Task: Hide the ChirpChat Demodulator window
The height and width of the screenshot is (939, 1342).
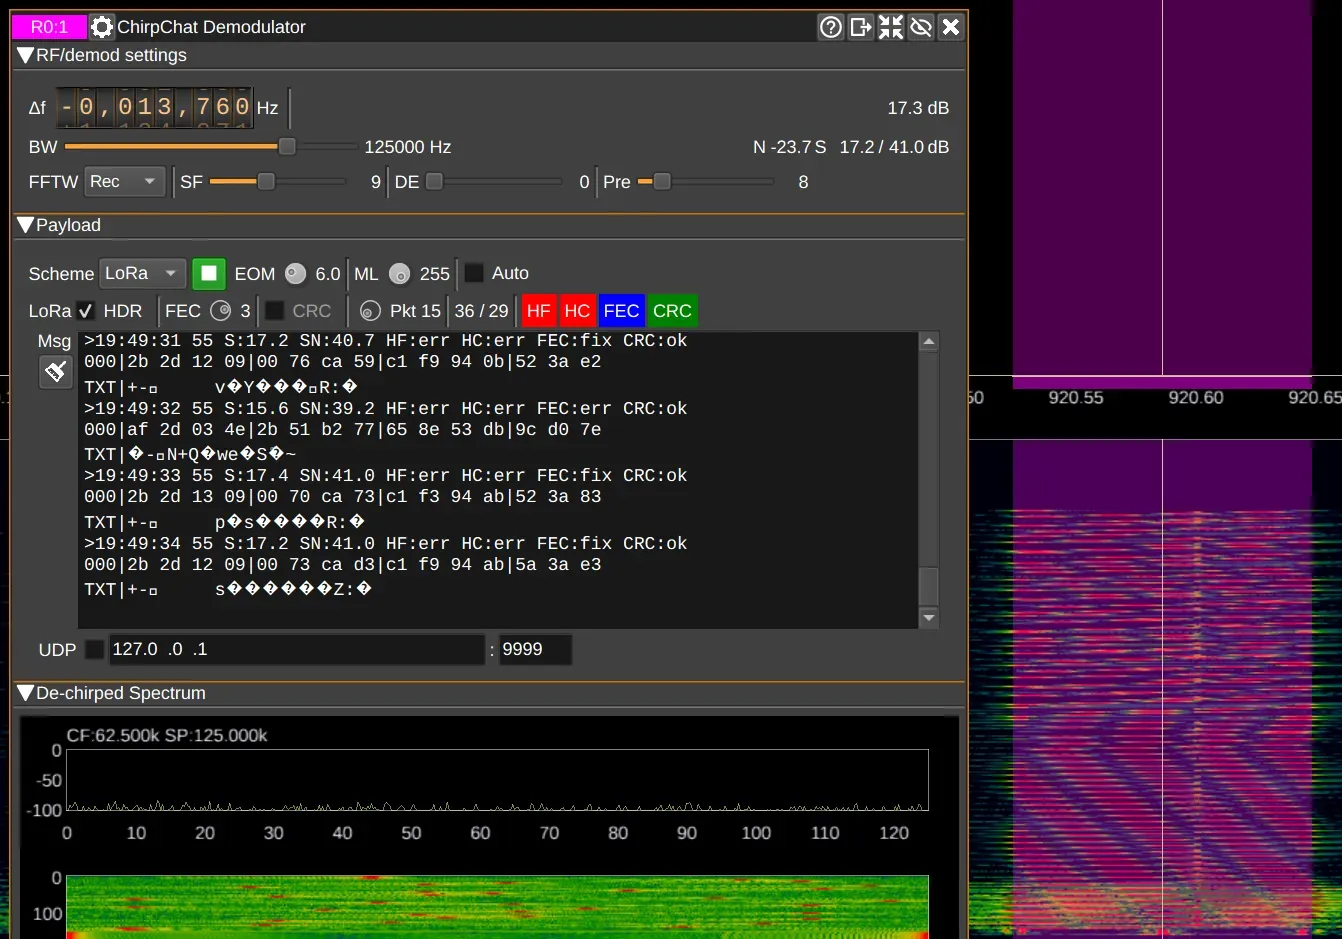Action: [x=921, y=27]
